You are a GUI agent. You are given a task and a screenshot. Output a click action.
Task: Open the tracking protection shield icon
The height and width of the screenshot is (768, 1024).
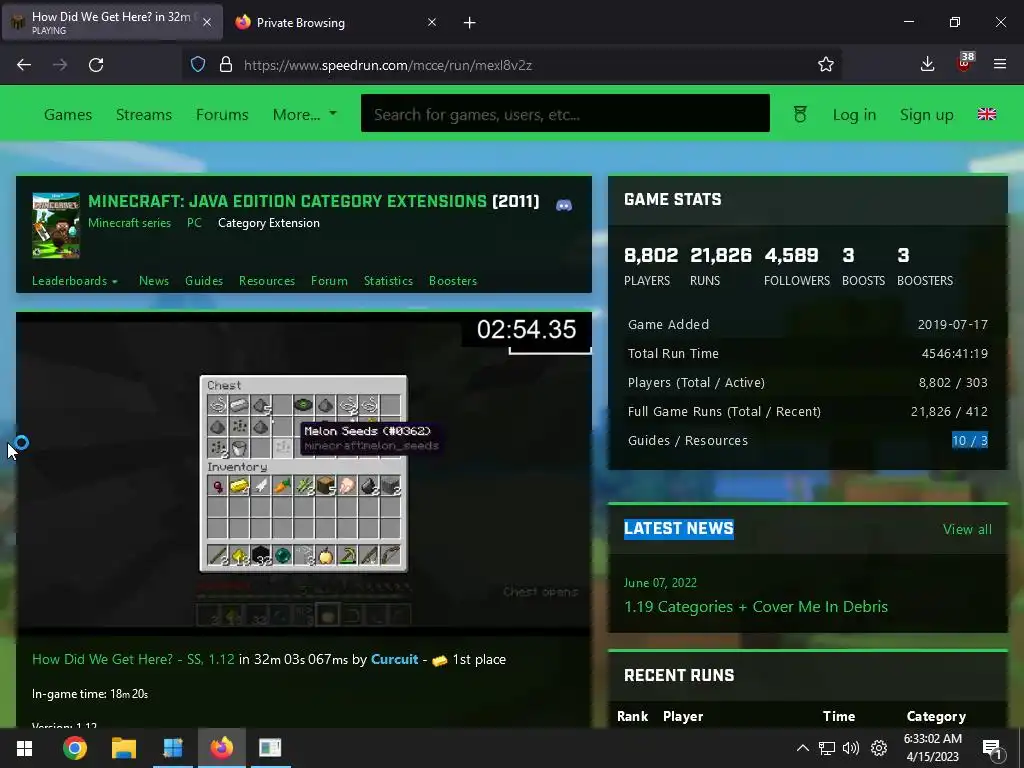(x=198, y=65)
